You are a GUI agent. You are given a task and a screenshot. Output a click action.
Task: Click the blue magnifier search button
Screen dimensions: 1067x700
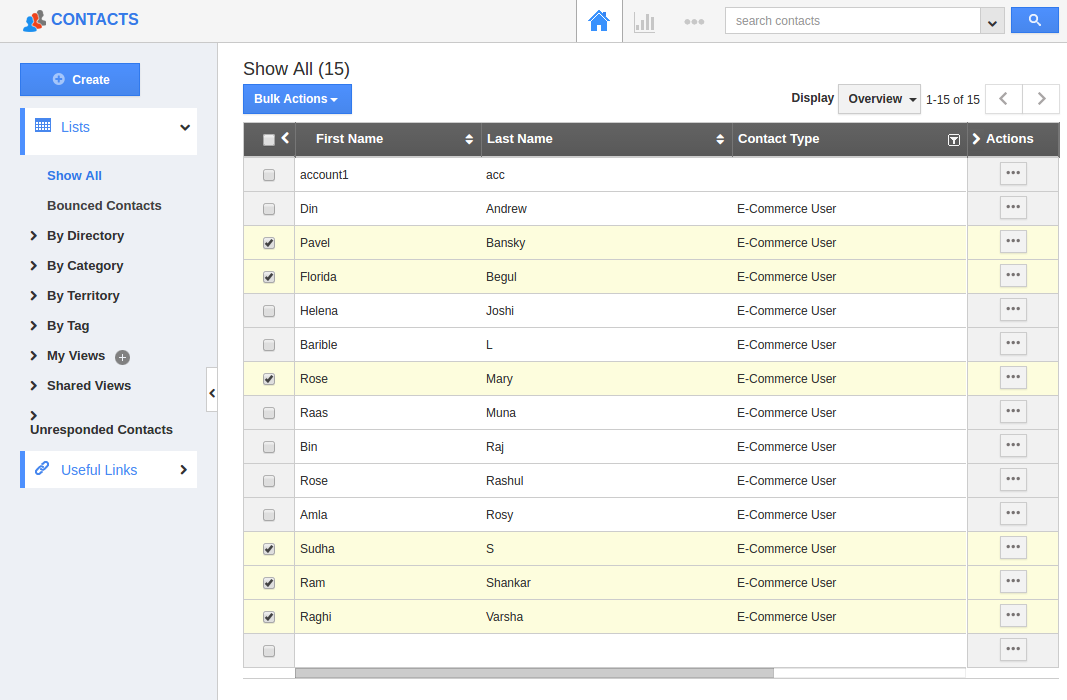pos(1034,20)
